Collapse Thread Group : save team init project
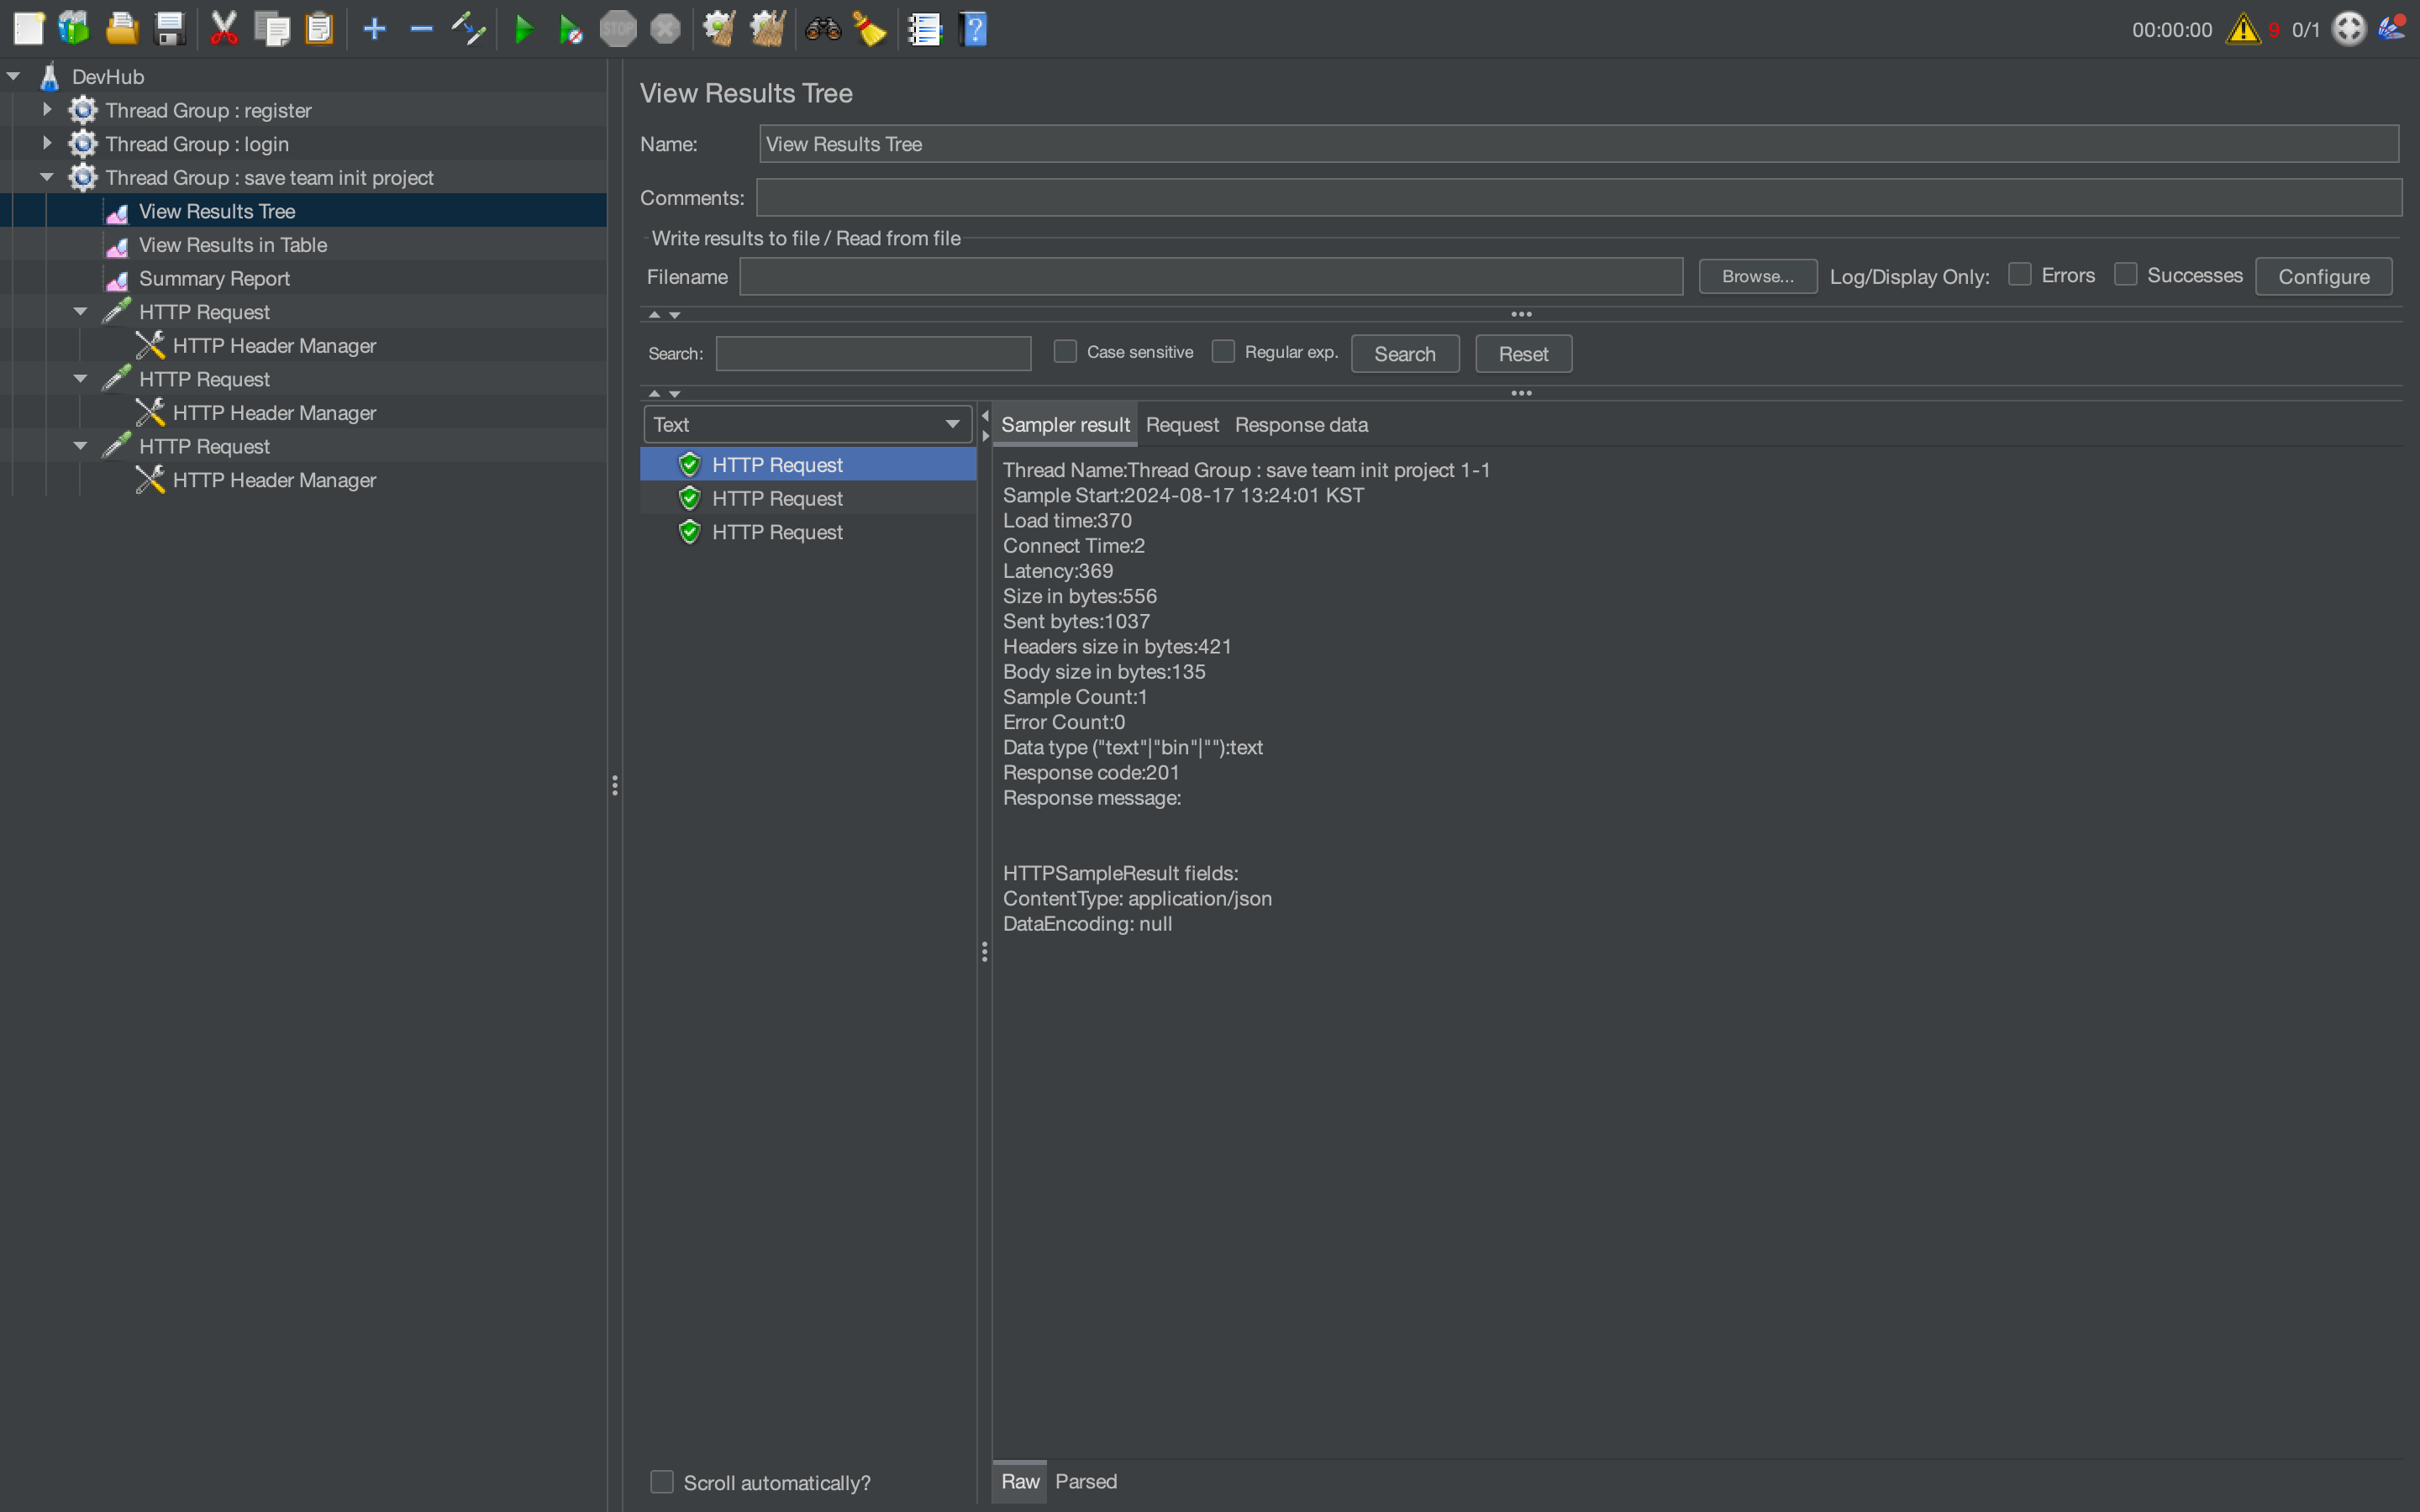2420x1512 pixels. click(x=46, y=177)
